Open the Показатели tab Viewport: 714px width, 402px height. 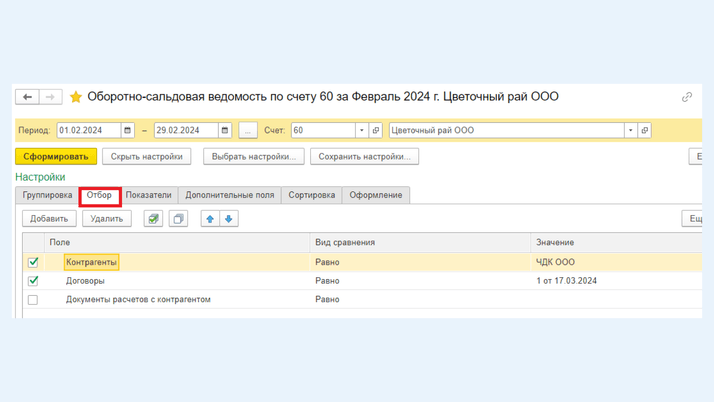pyautogui.click(x=148, y=195)
